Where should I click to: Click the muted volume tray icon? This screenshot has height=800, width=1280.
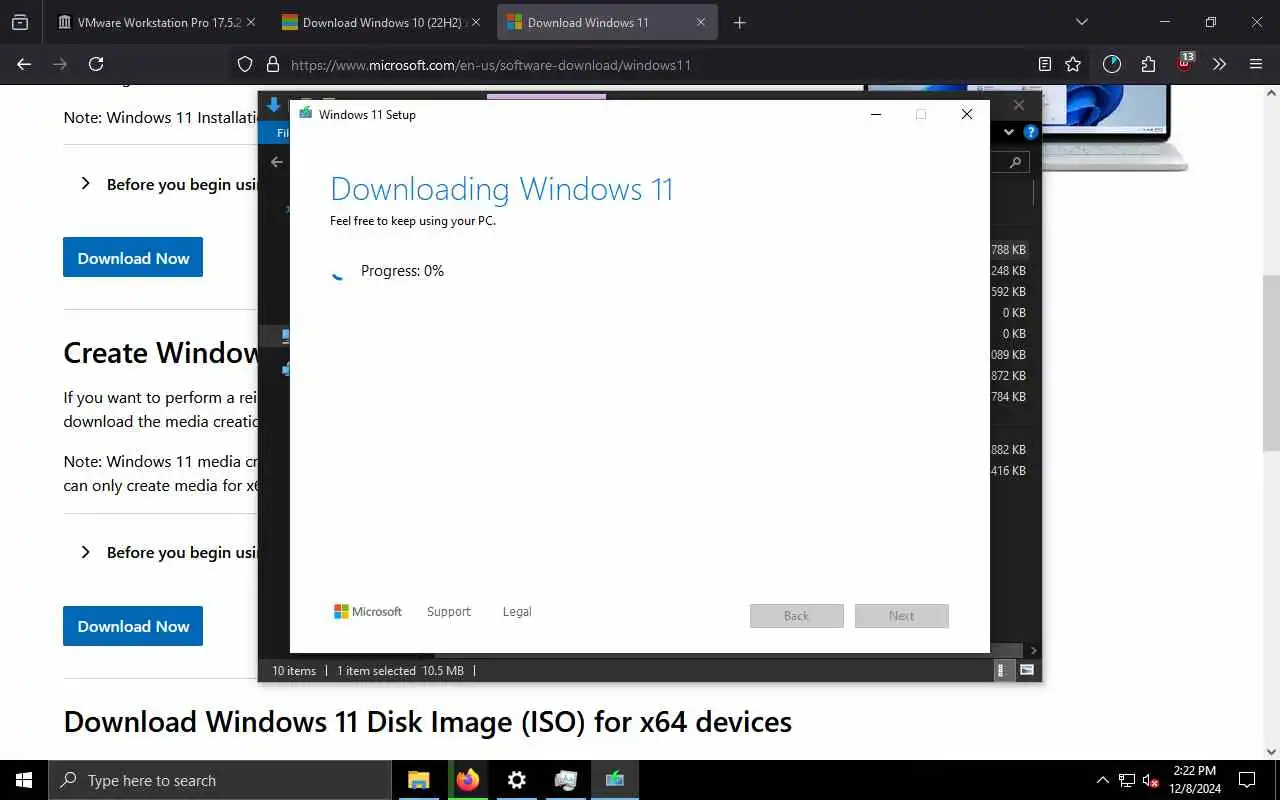pos(1151,780)
